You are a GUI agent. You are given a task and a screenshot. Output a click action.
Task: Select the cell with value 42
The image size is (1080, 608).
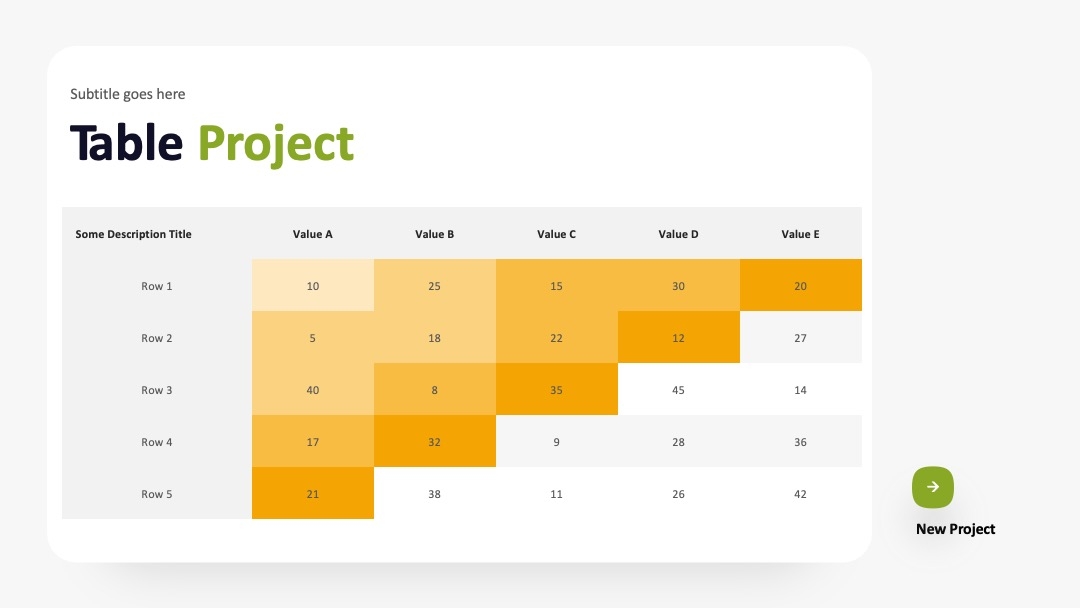(800, 494)
